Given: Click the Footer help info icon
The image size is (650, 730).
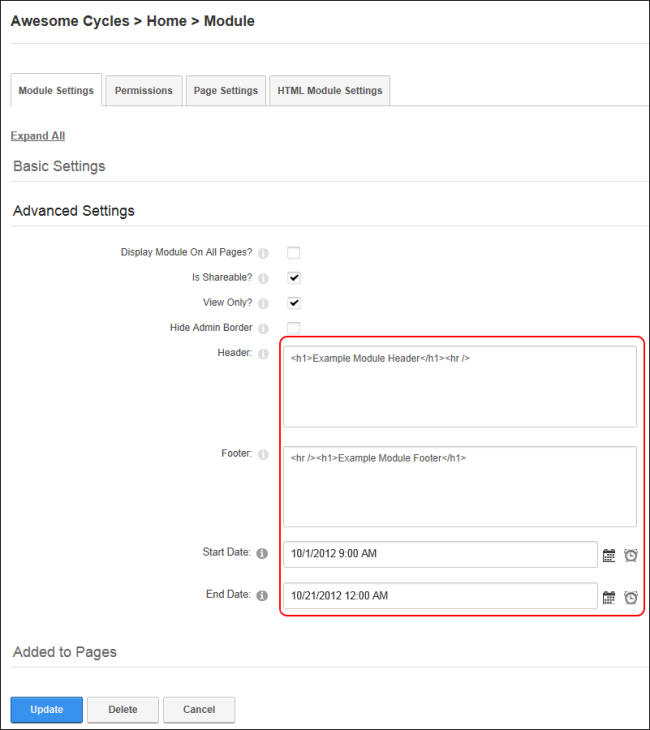Looking at the screenshot, I should pyautogui.click(x=263, y=454).
